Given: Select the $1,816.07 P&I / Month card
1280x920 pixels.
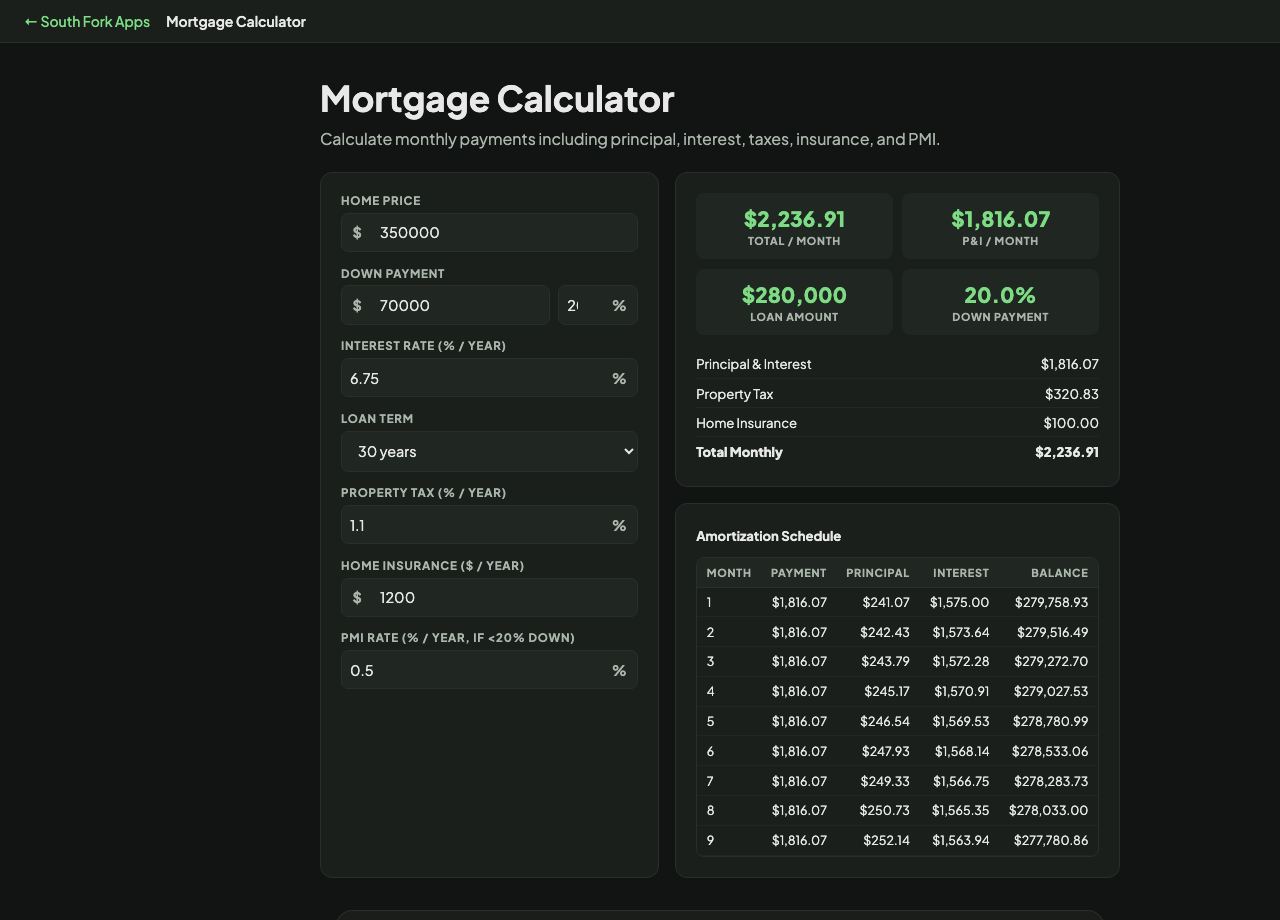Looking at the screenshot, I should coord(1000,226).
